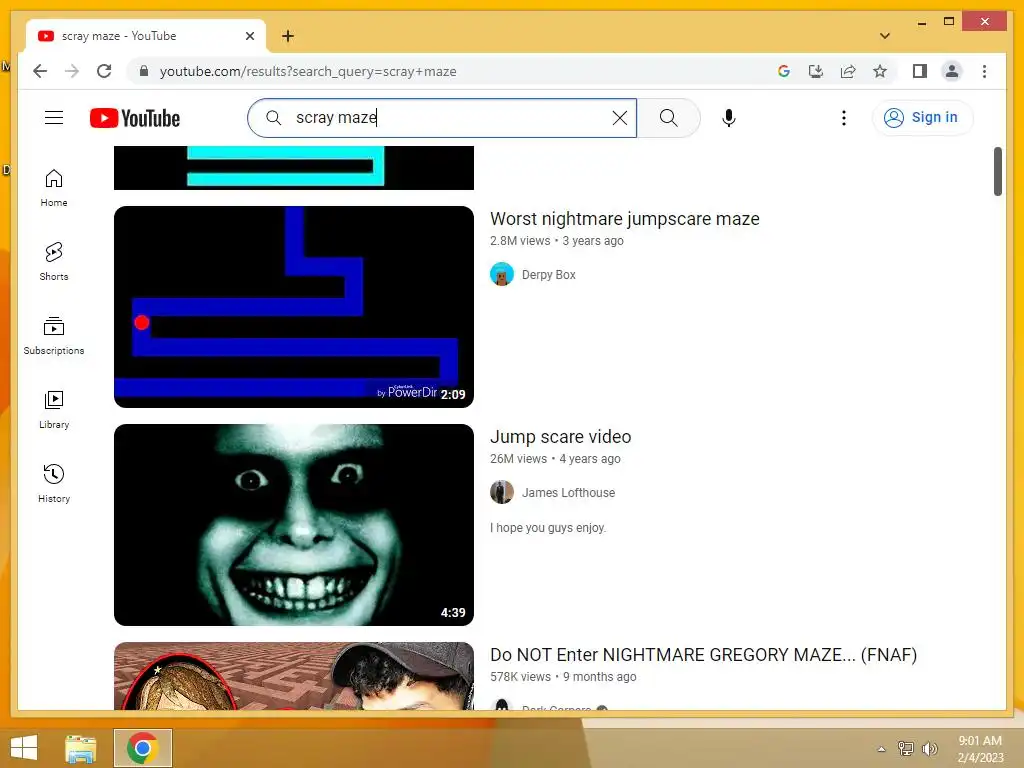Image resolution: width=1024 pixels, height=768 pixels.
Task: Open Home in the sidebar
Action: (54, 188)
